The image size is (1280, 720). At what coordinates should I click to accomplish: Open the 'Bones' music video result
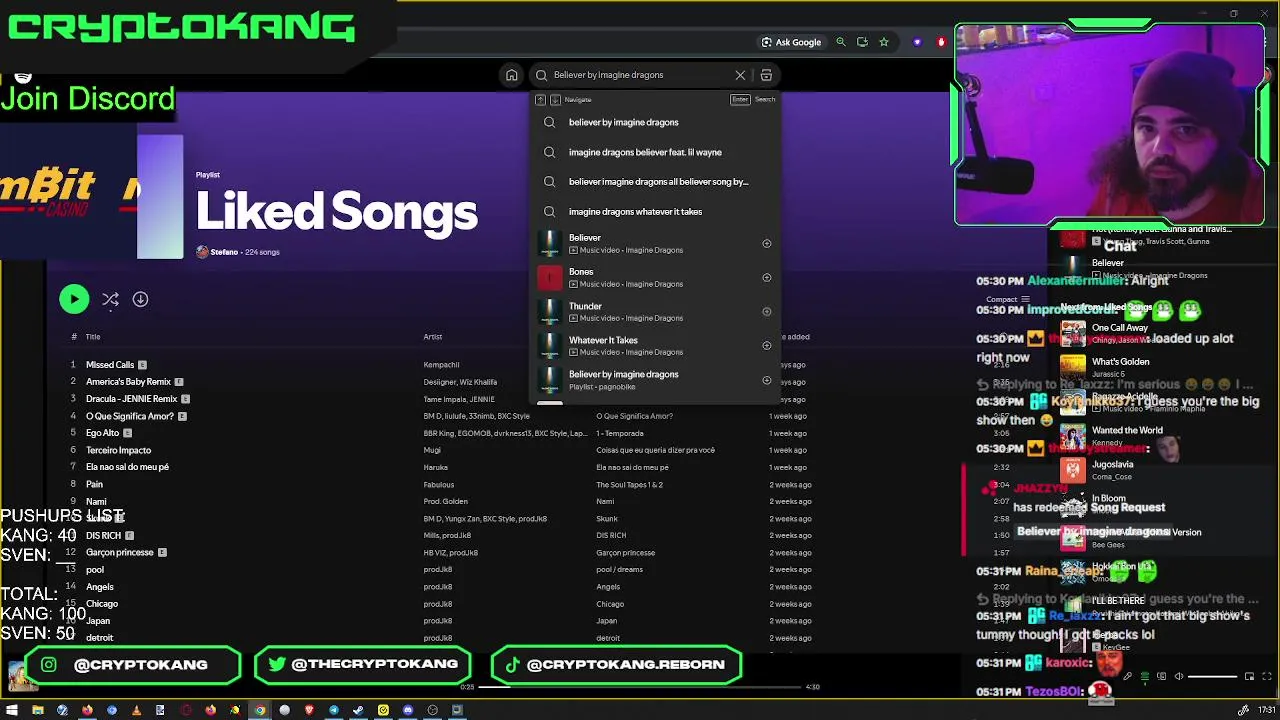click(655, 278)
